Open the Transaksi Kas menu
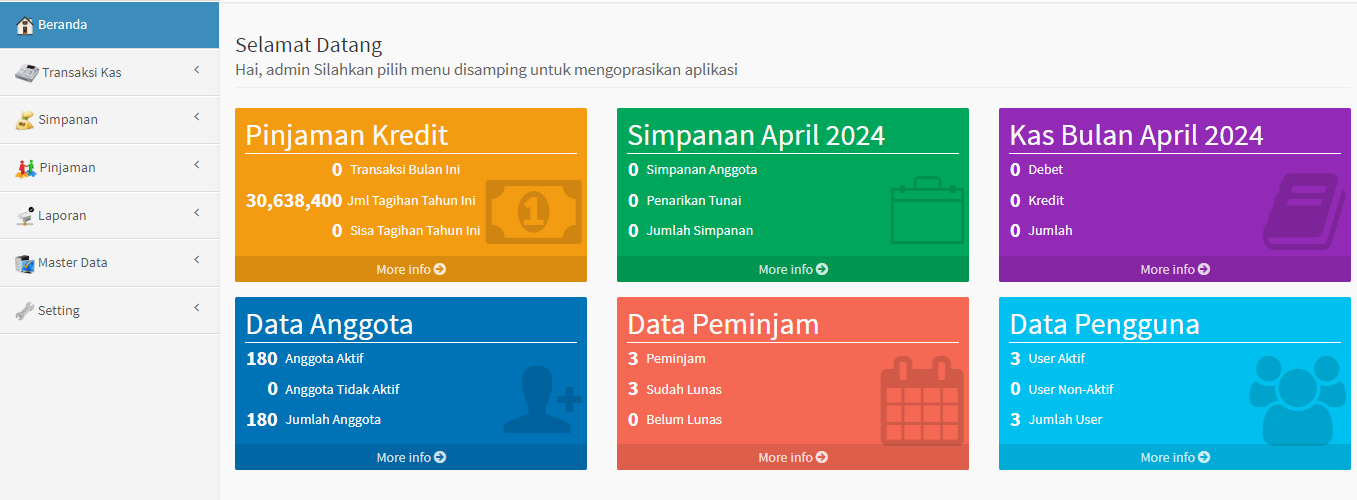1357x500 pixels. click(x=110, y=72)
